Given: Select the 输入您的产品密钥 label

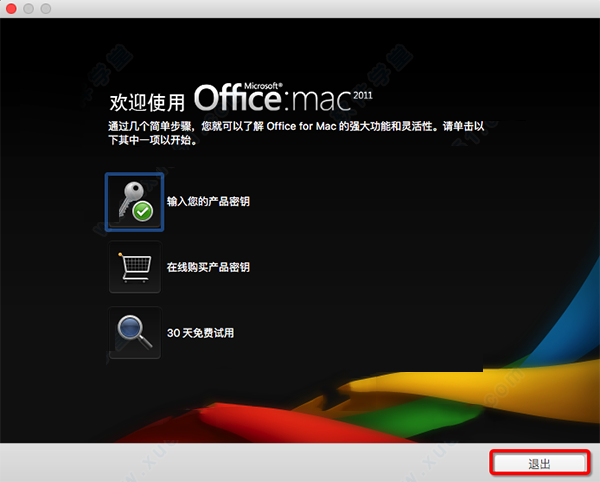Looking at the screenshot, I should pyautogui.click(x=208, y=201).
